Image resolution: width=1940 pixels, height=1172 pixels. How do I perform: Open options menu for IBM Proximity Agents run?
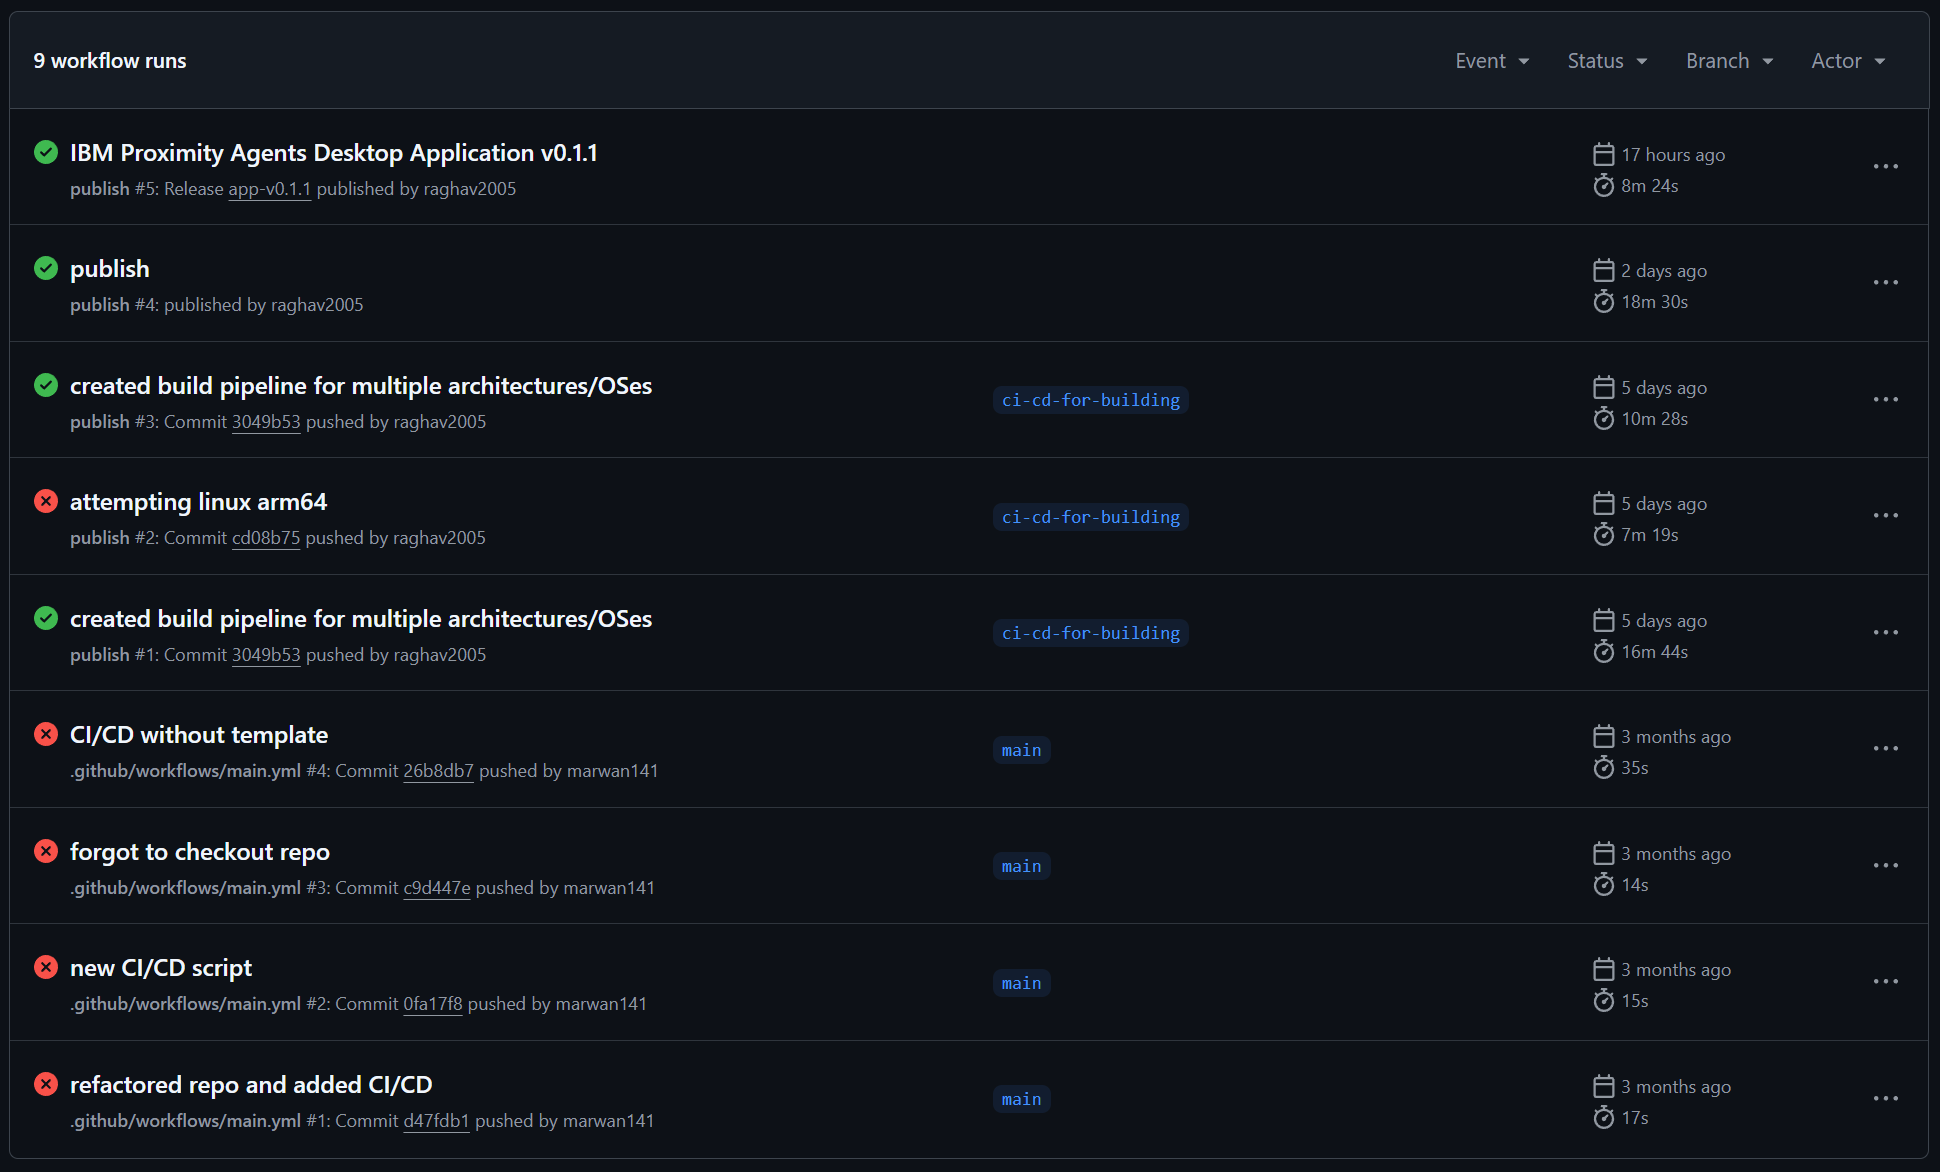tap(1885, 167)
